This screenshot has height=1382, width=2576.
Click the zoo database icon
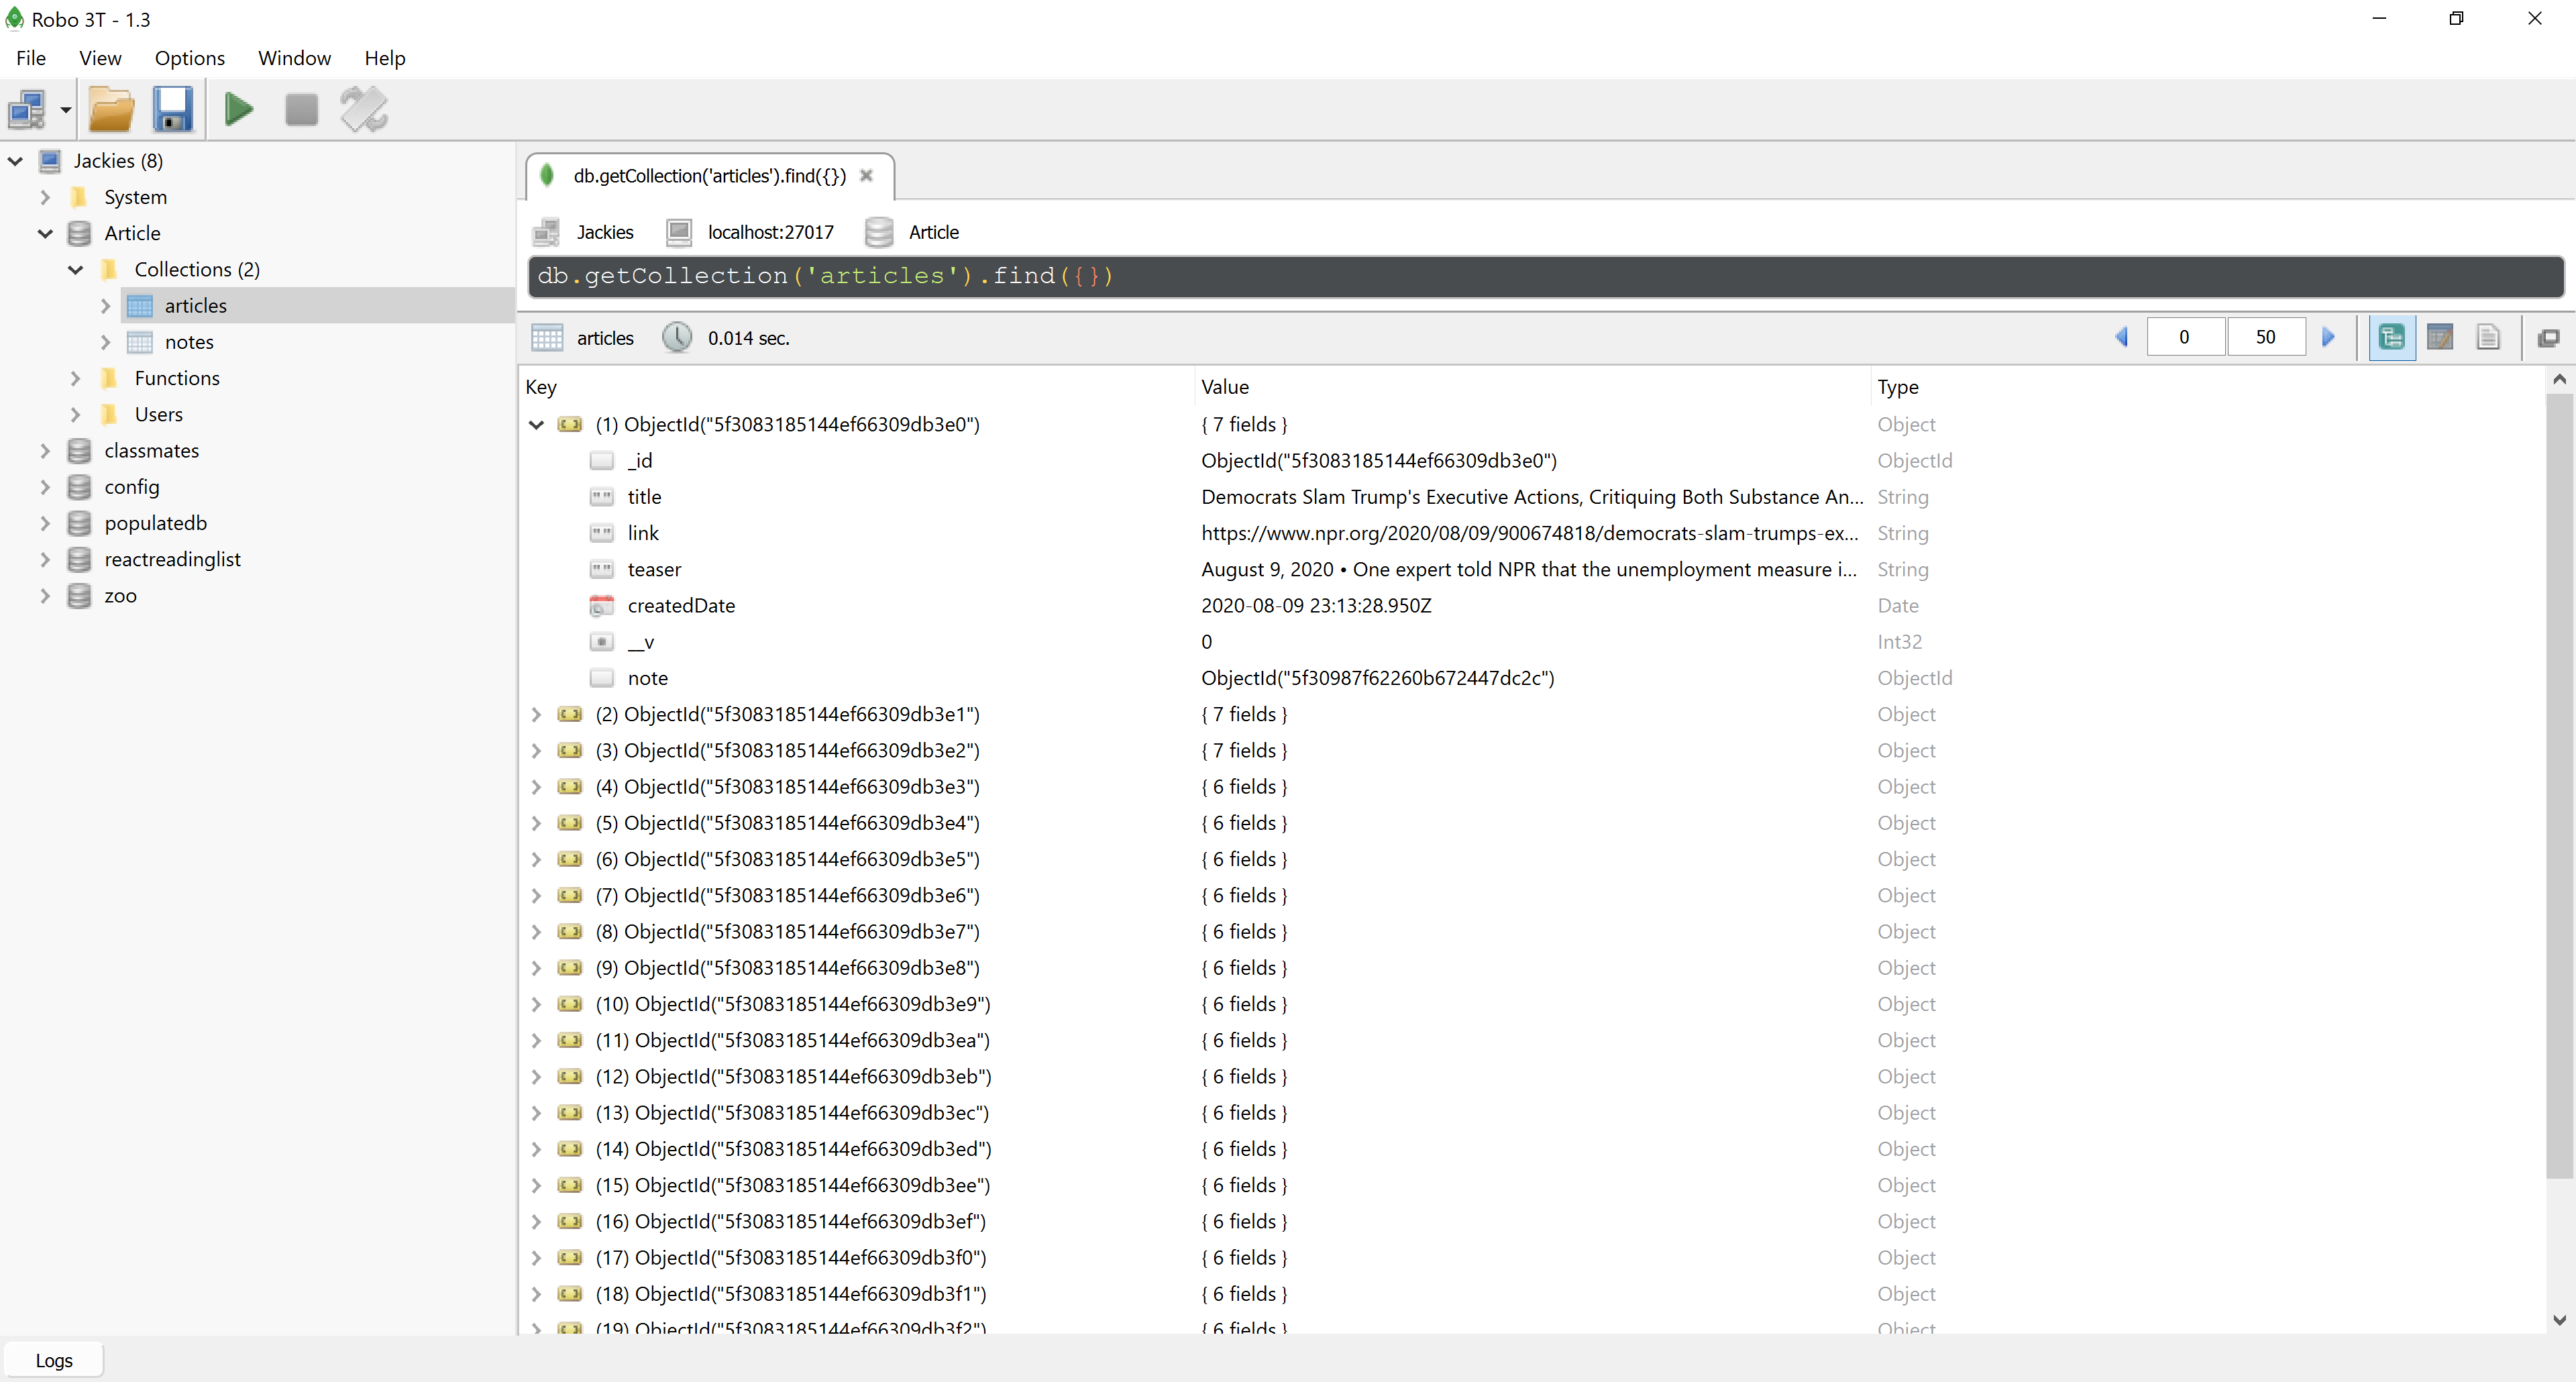point(80,596)
